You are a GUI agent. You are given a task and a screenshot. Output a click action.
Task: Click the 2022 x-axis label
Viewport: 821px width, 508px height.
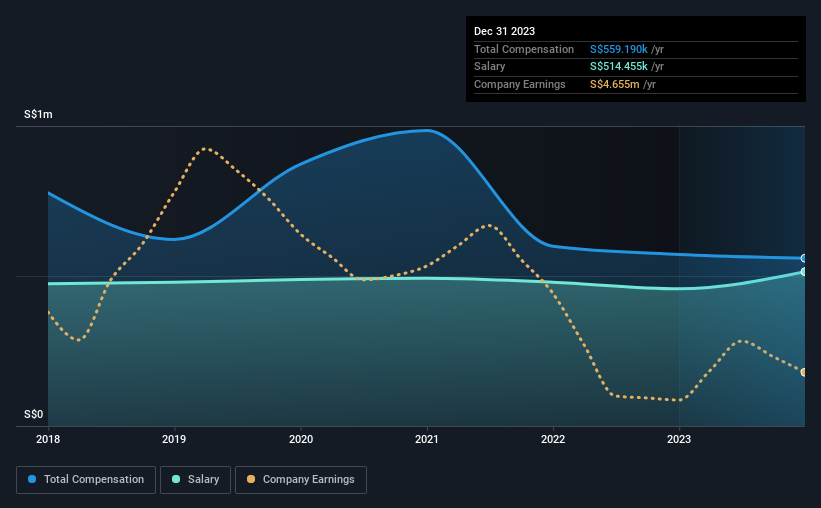[553, 439]
